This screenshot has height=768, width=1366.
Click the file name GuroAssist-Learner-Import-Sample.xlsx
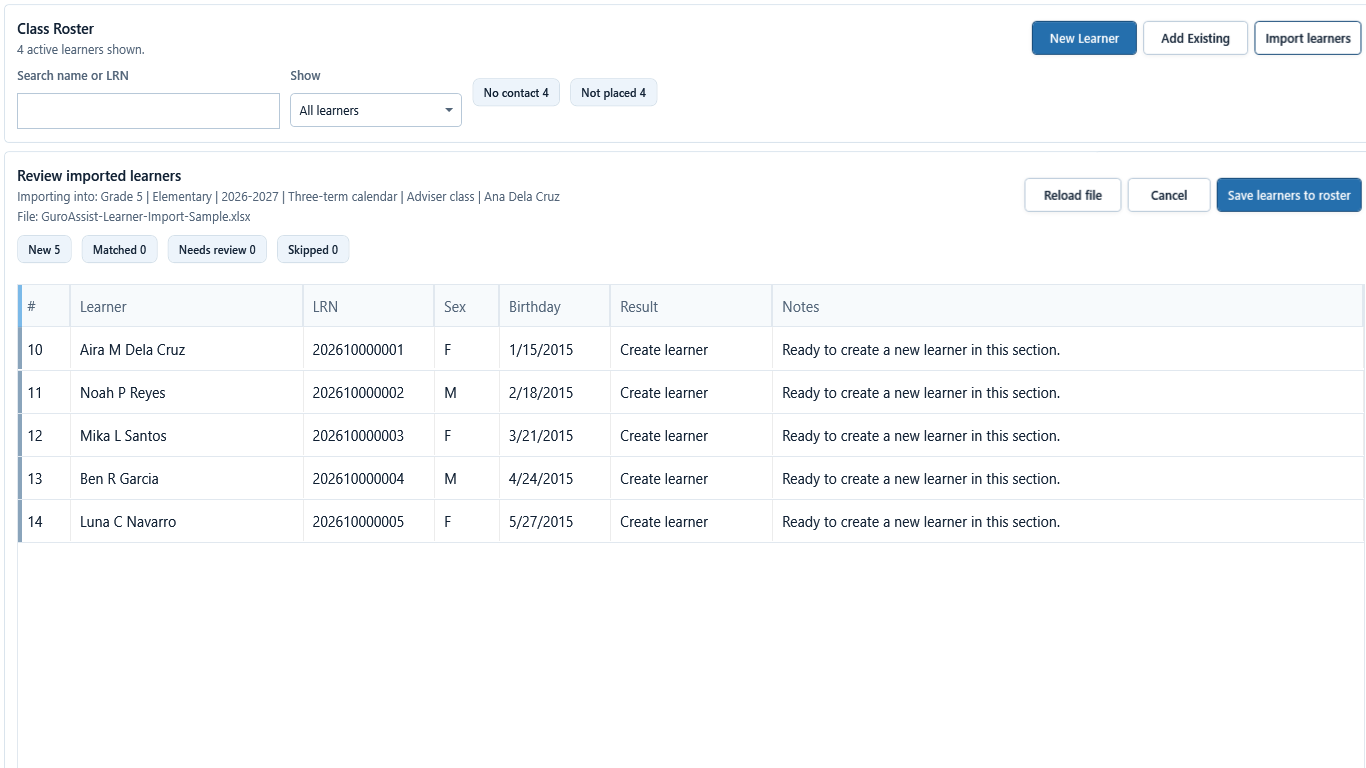(x=146, y=216)
